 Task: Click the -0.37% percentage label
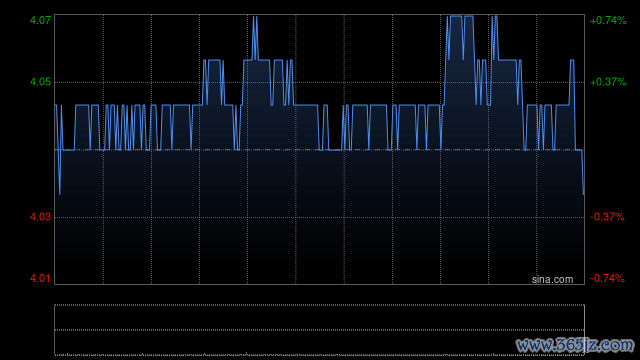coord(607,217)
